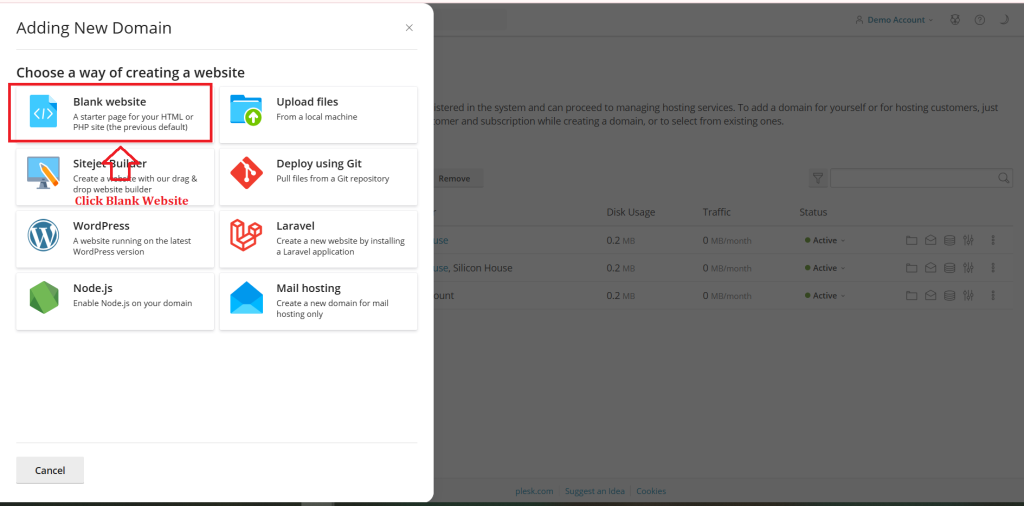Click the Sitejet Builder monitor icon
The width and height of the screenshot is (1024, 506).
click(x=43, y=173)
